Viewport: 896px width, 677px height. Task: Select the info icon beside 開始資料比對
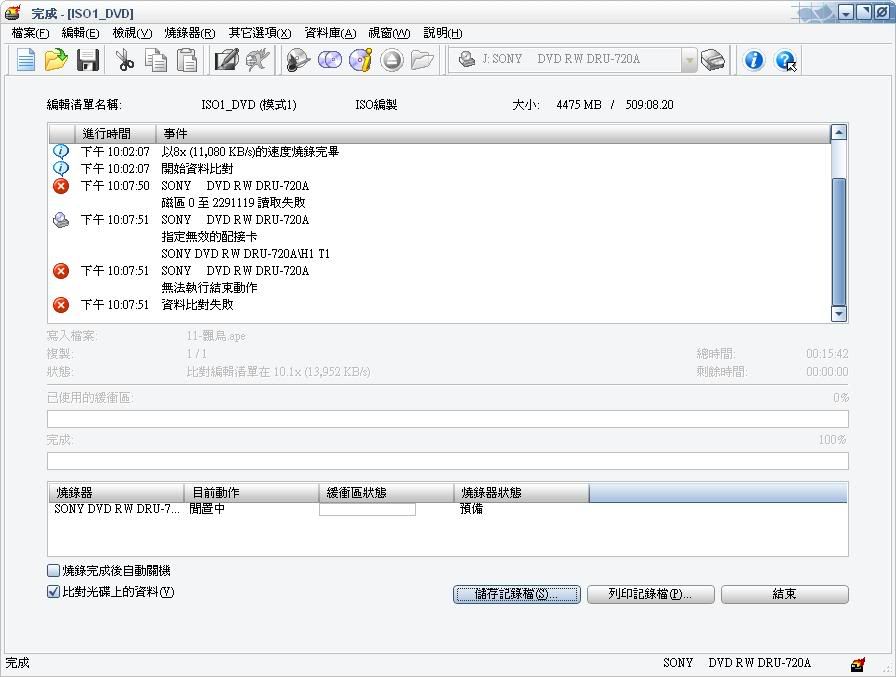[61, 169]
